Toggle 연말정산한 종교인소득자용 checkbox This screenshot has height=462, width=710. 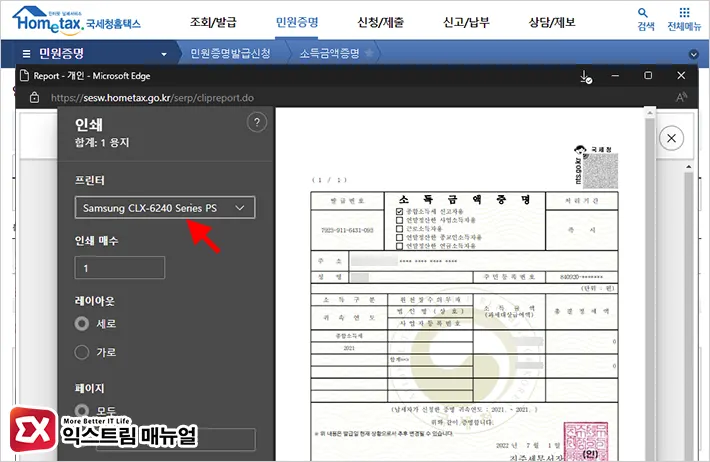pos(399,237)
